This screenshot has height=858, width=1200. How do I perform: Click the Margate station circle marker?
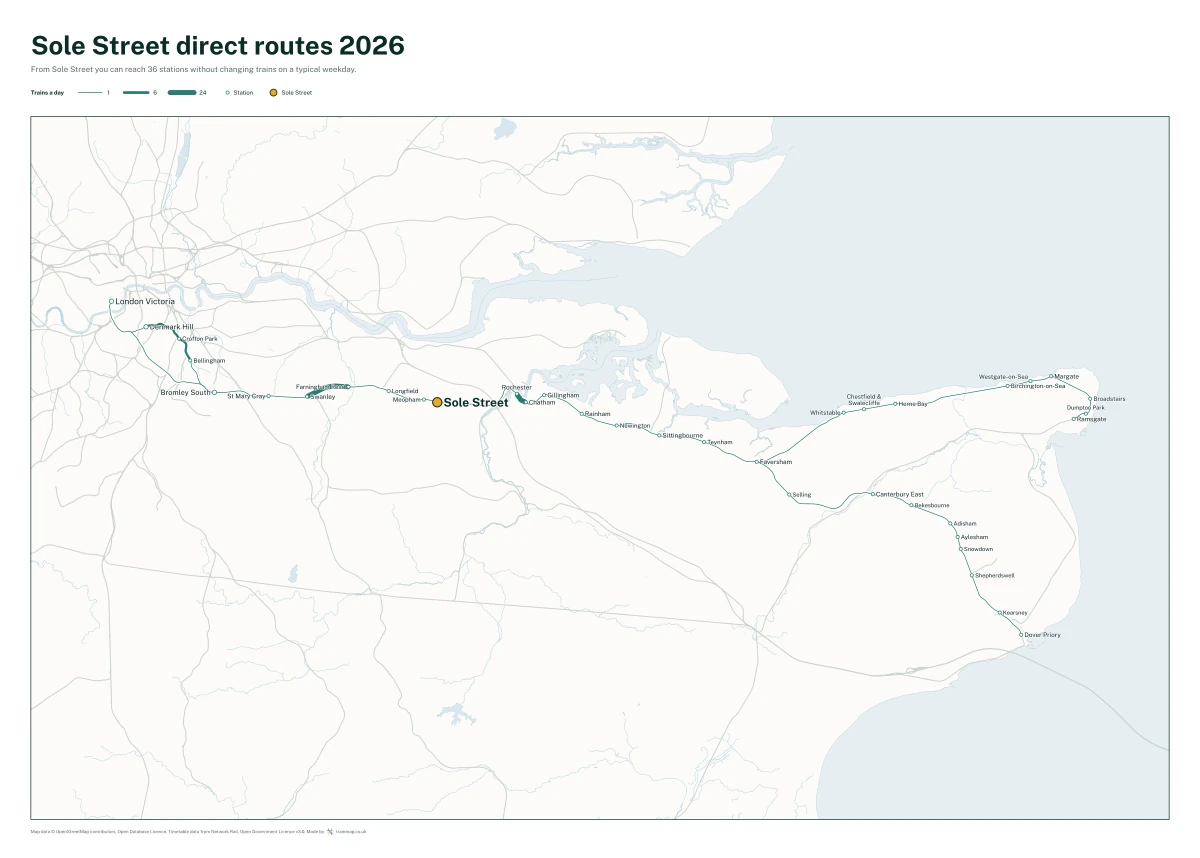click(1051, 376)
